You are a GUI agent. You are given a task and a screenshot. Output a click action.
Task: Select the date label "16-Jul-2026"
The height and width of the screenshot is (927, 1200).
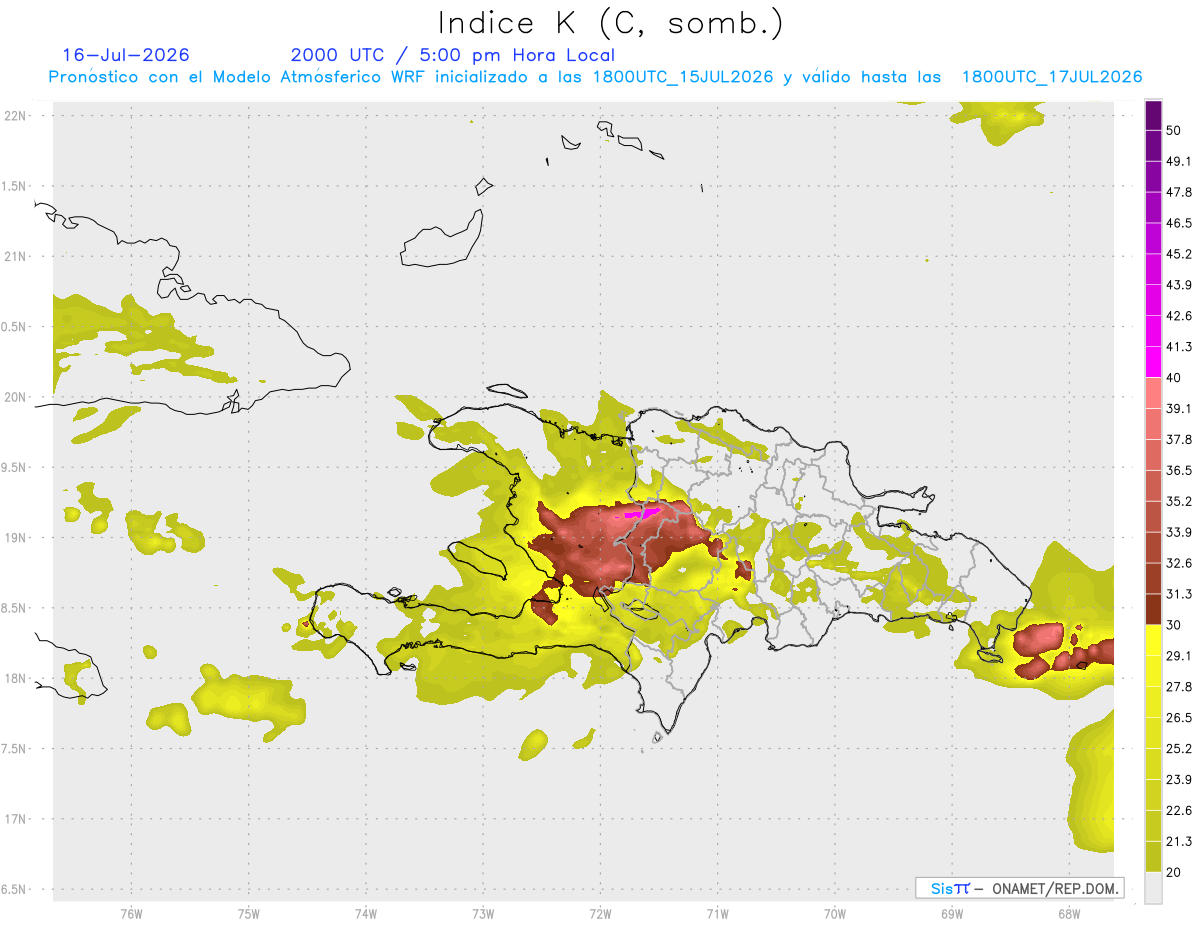(126, 55)
